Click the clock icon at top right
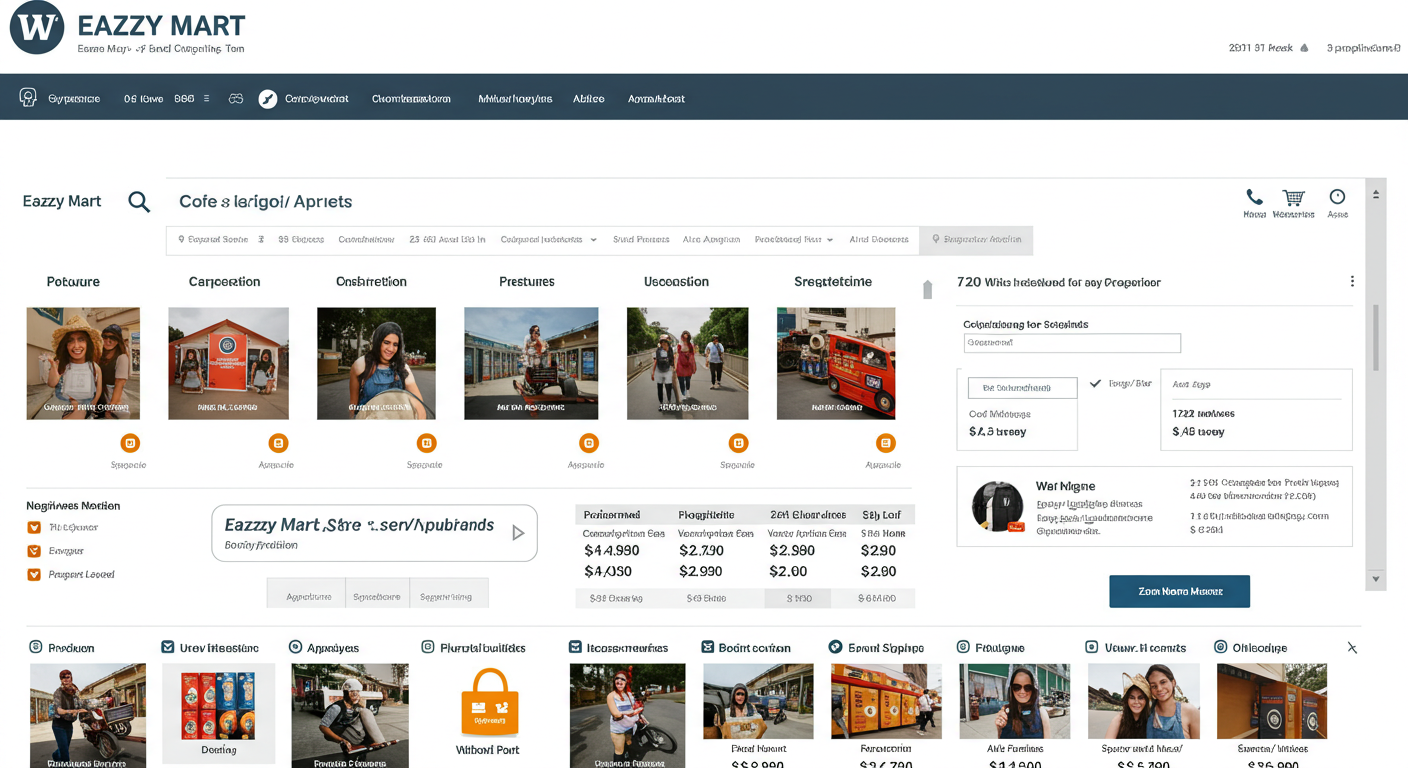This screenshot has height=768, width=1408. (x=1337, y=197)
